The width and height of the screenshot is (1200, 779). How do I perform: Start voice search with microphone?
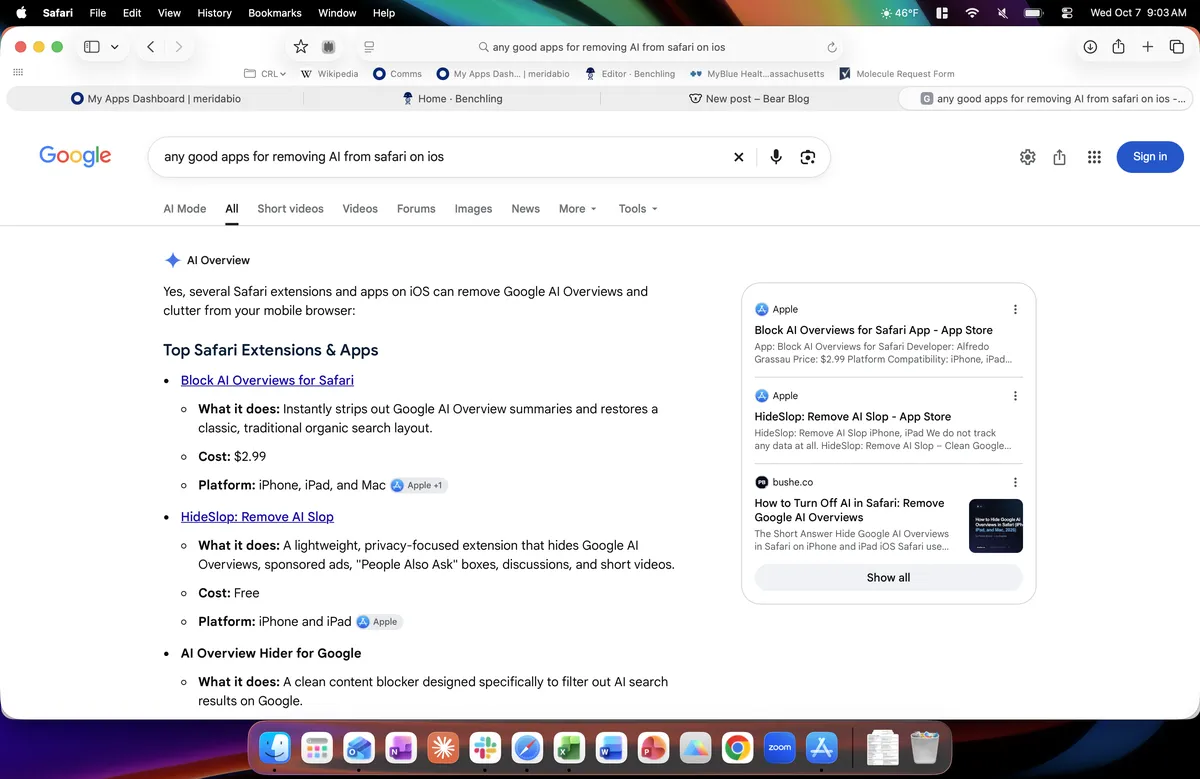(x=776, y=157)
